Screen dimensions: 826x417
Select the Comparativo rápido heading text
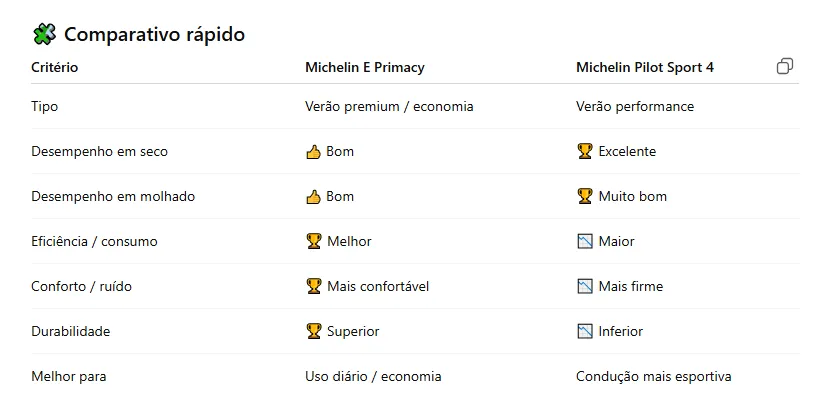tap(154, 35)
